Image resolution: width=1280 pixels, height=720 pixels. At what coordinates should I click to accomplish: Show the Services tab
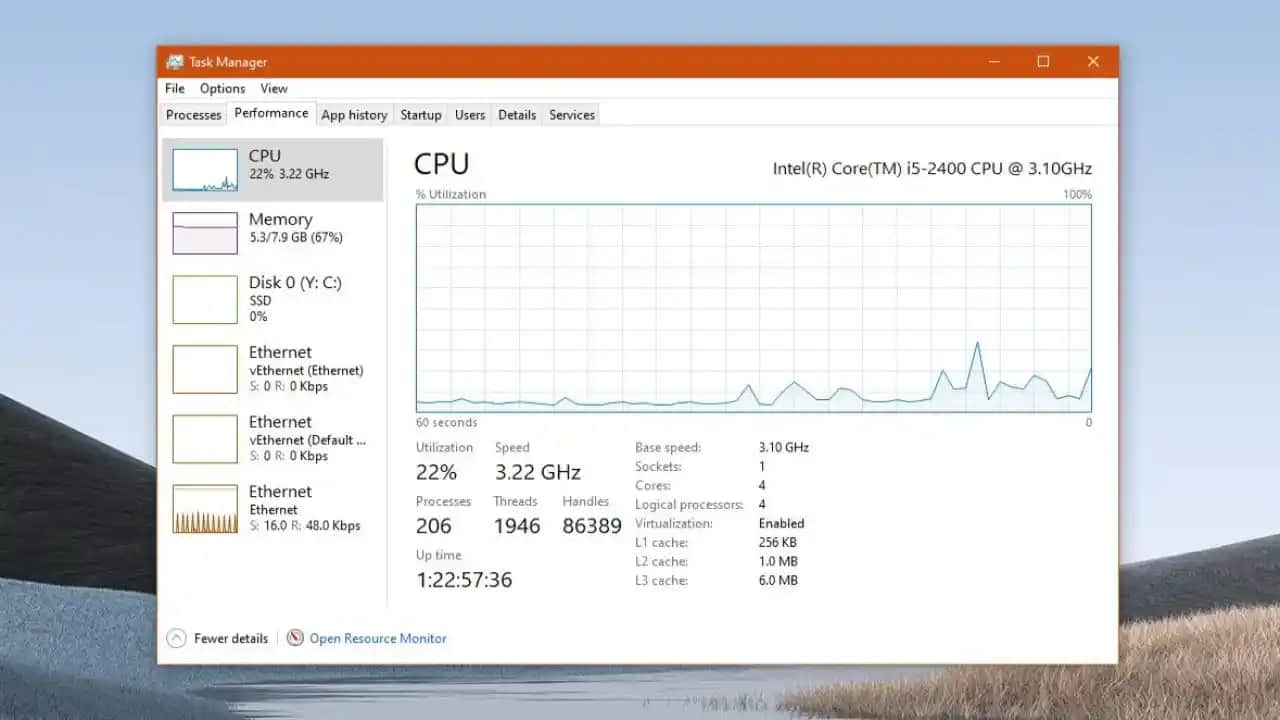coord(572,115)
